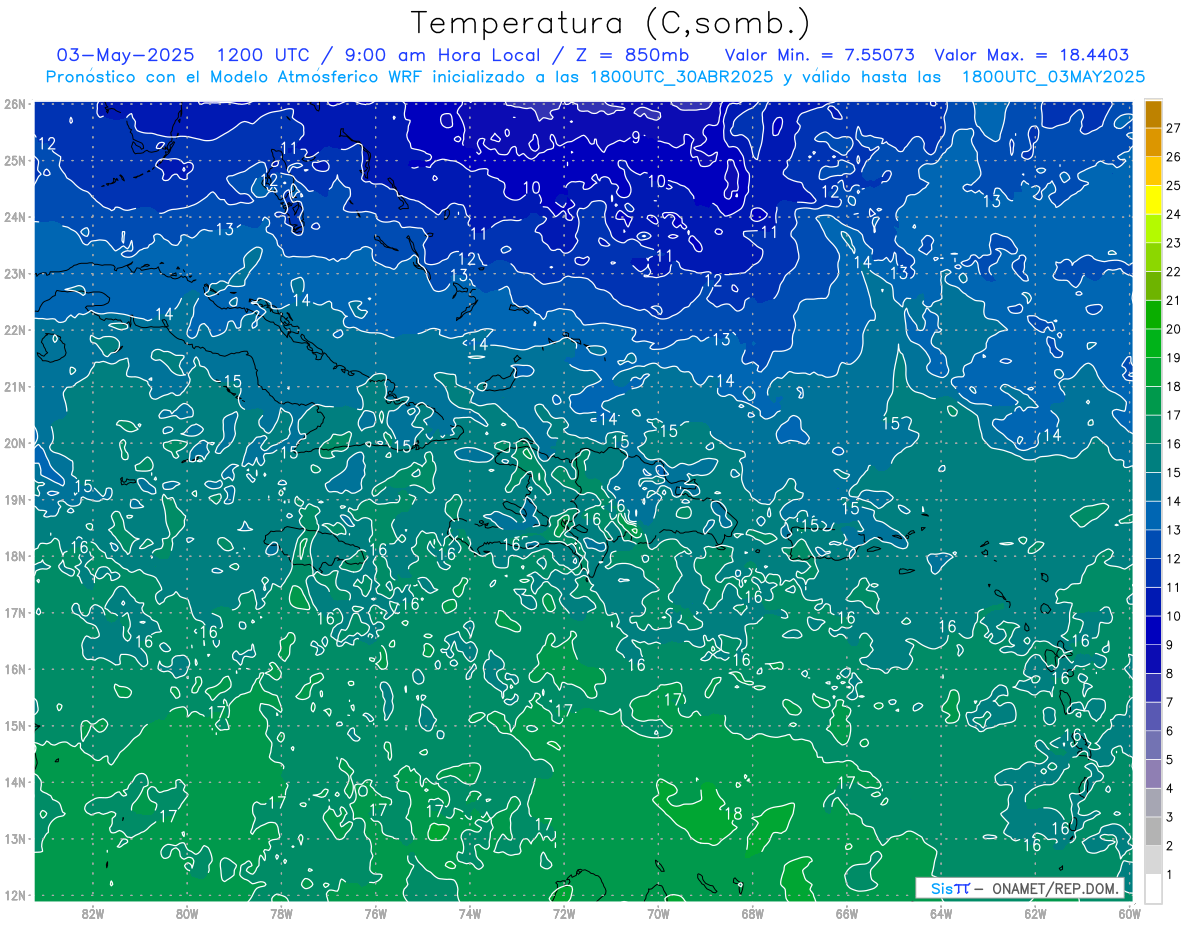Click the color legend number "27"

tap(1174, 128)
